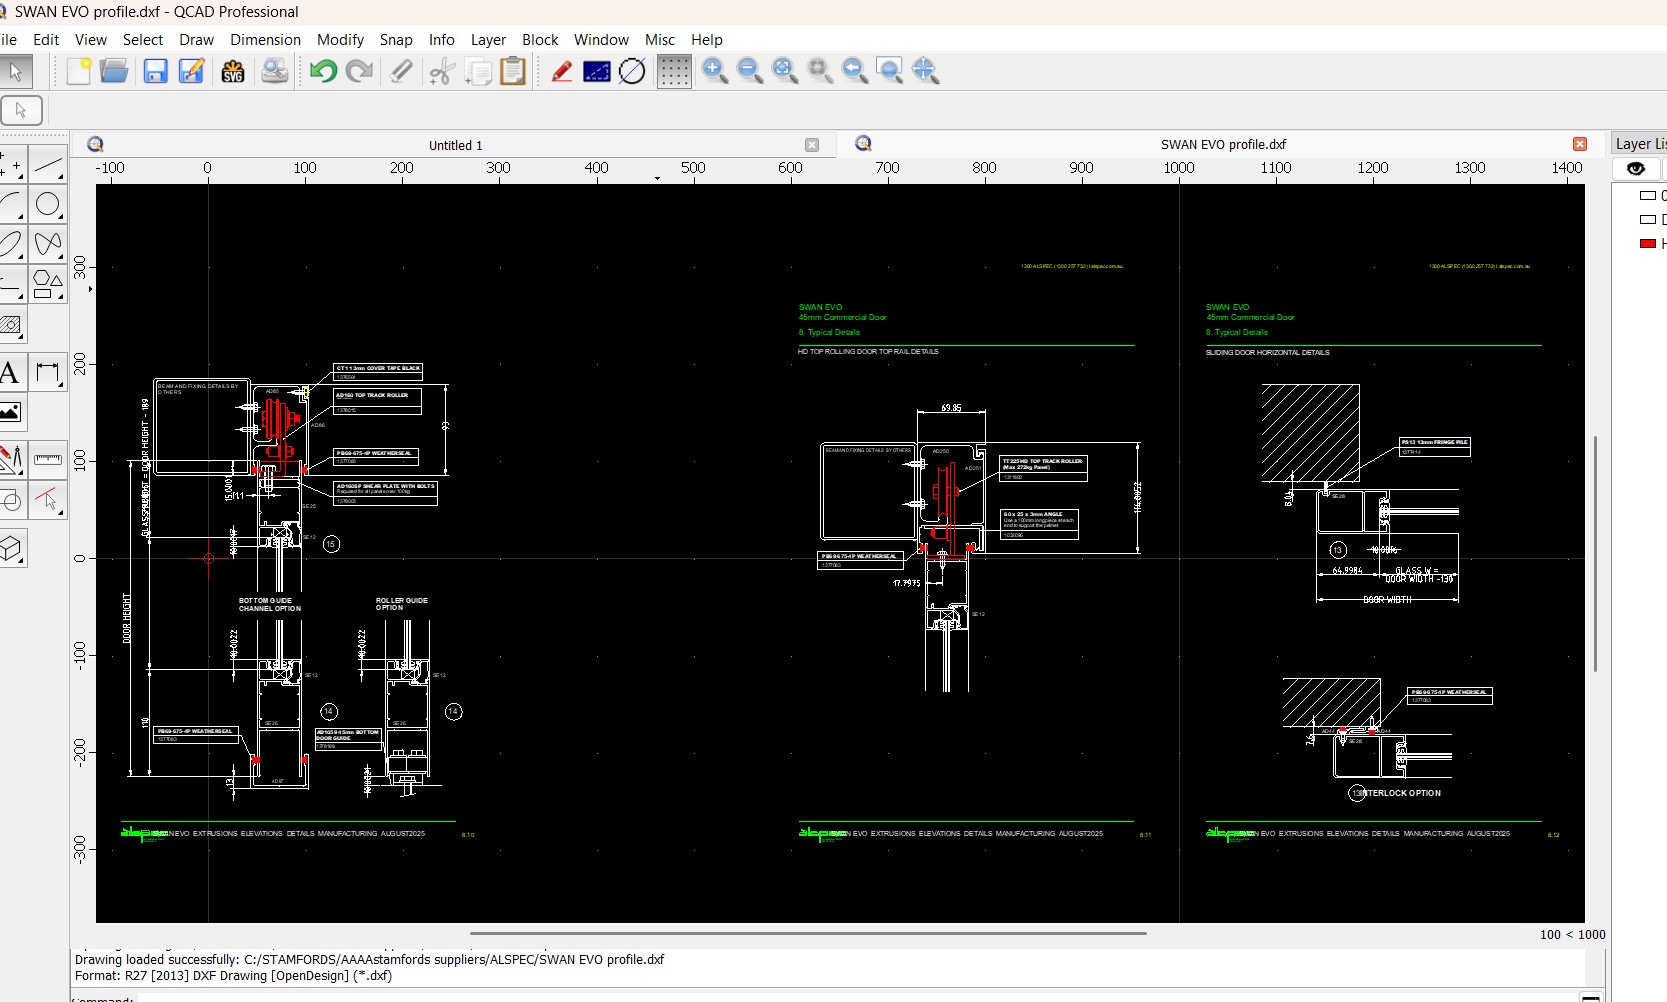Open the Dimension menu
The image size is (1667, 1002).
[x=265, y=40]
